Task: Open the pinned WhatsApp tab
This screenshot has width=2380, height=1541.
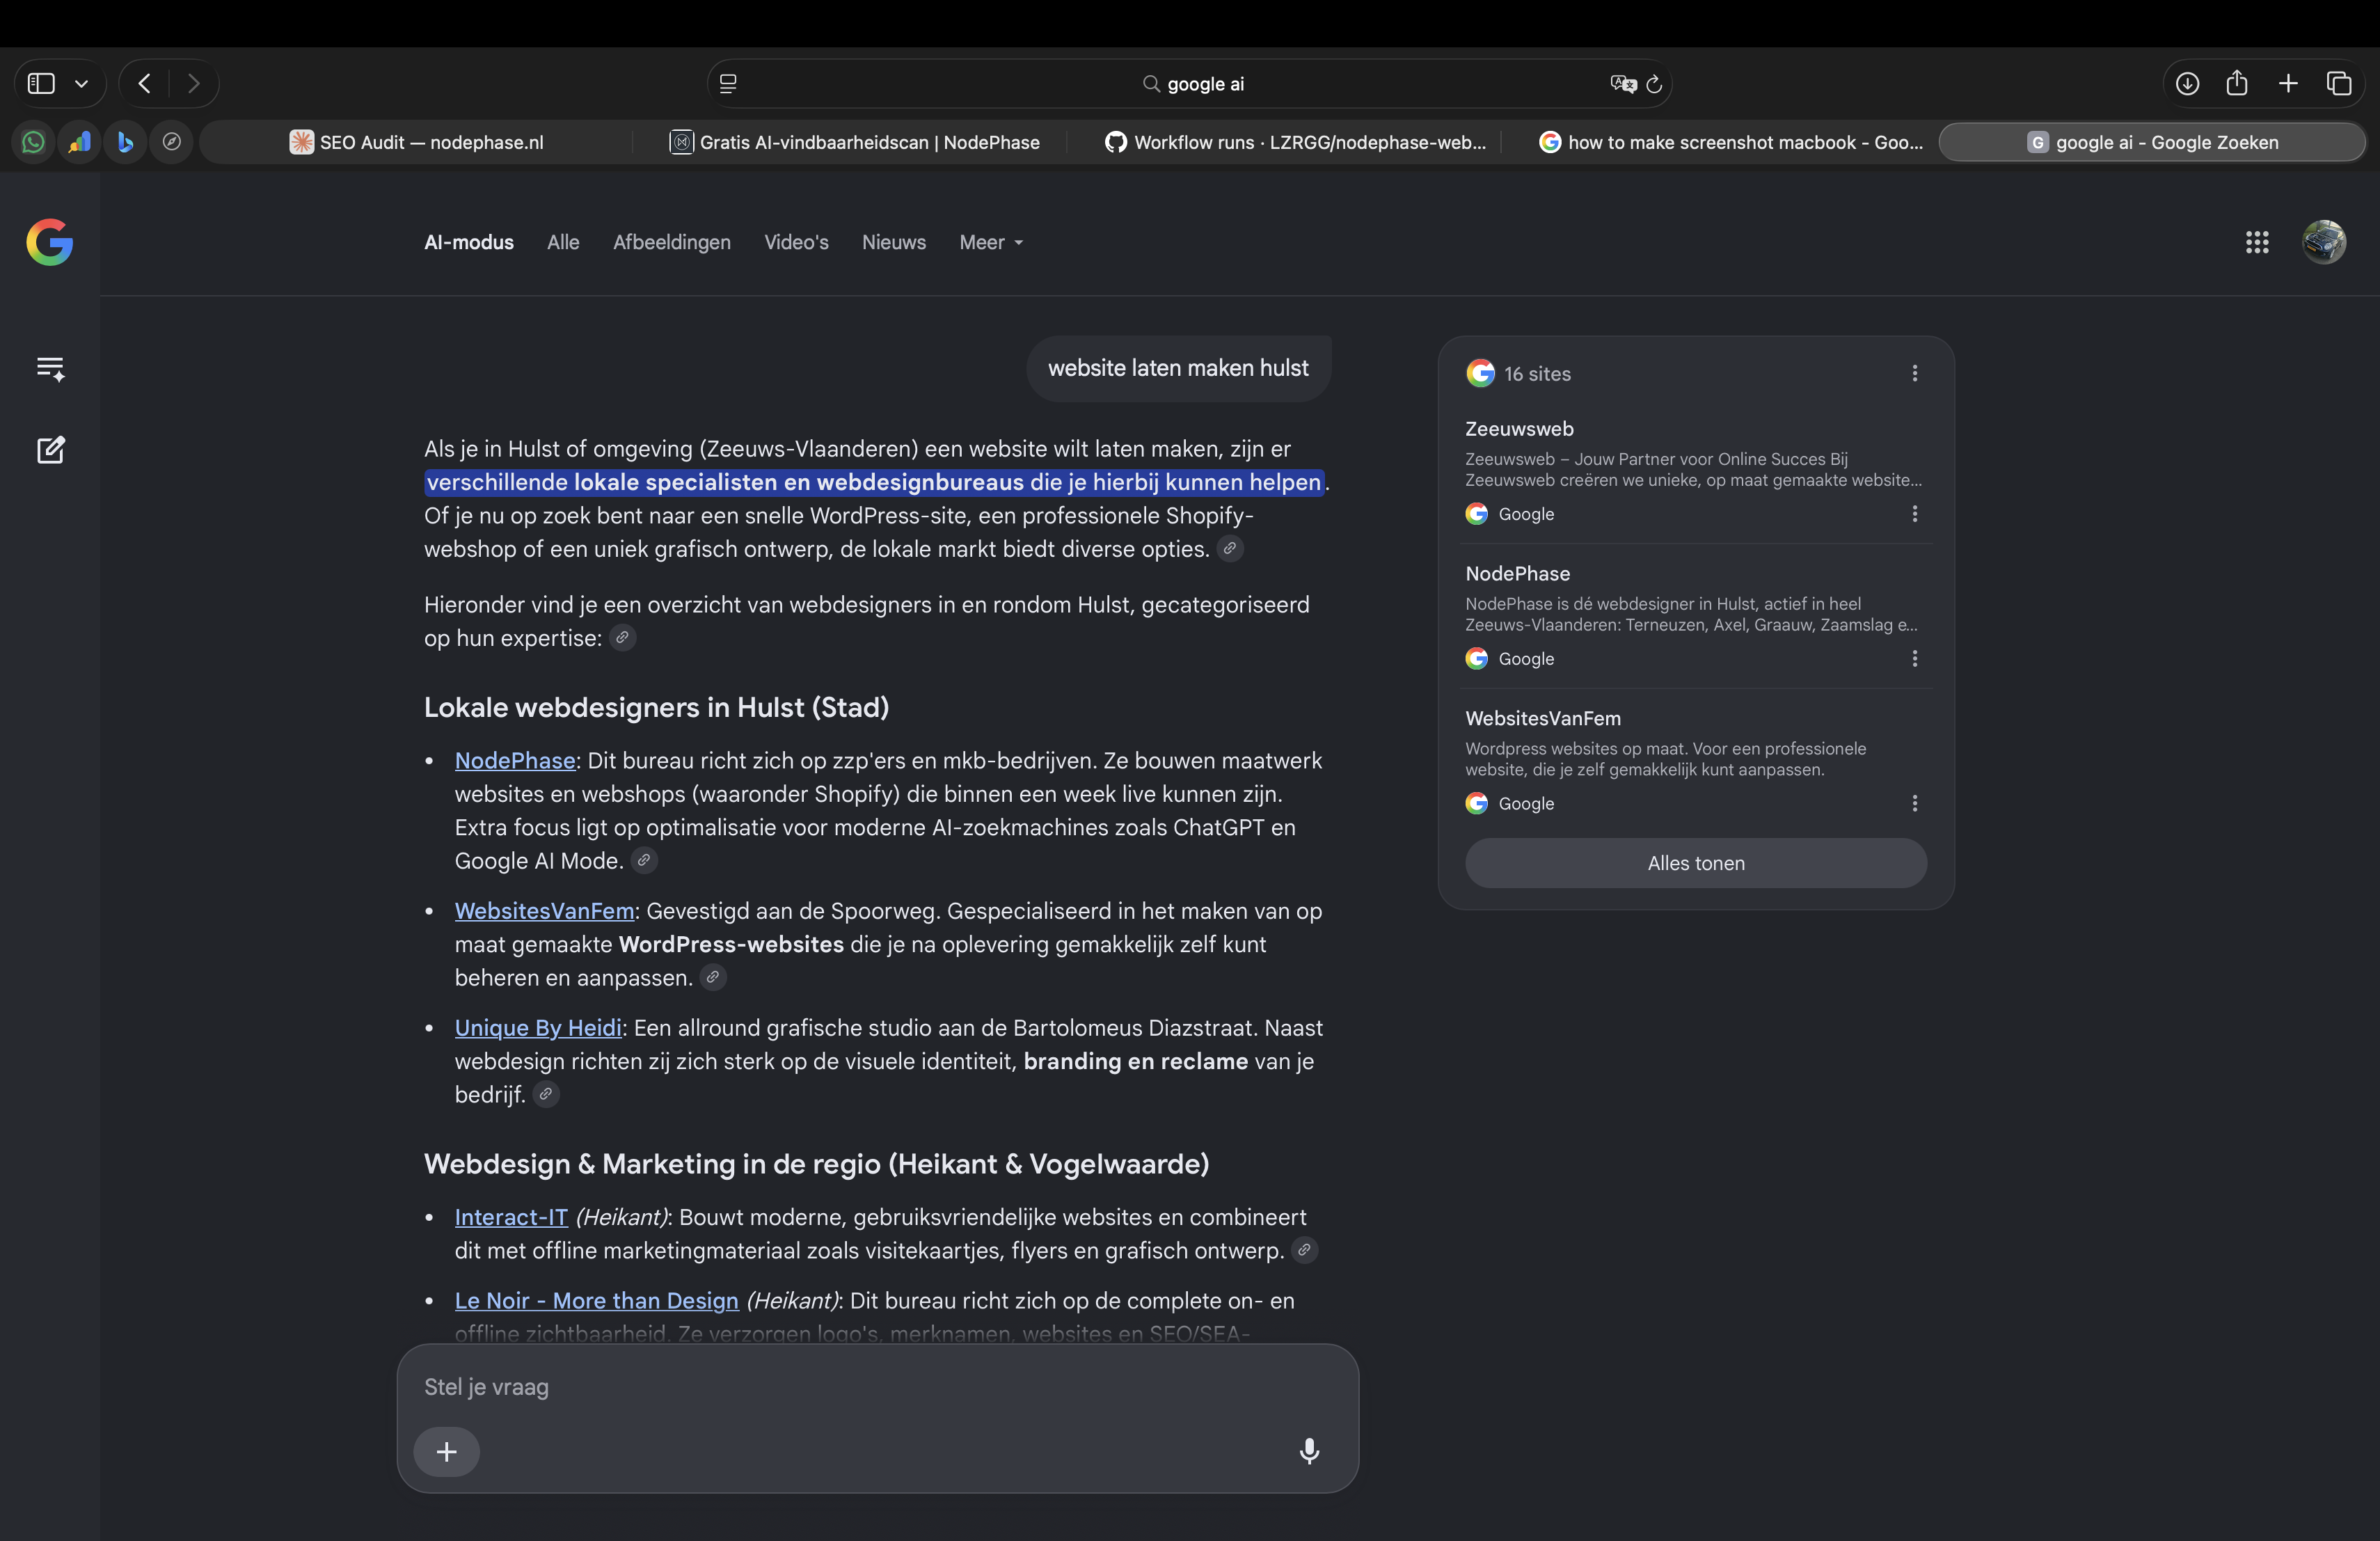Action: click(33, 142)
